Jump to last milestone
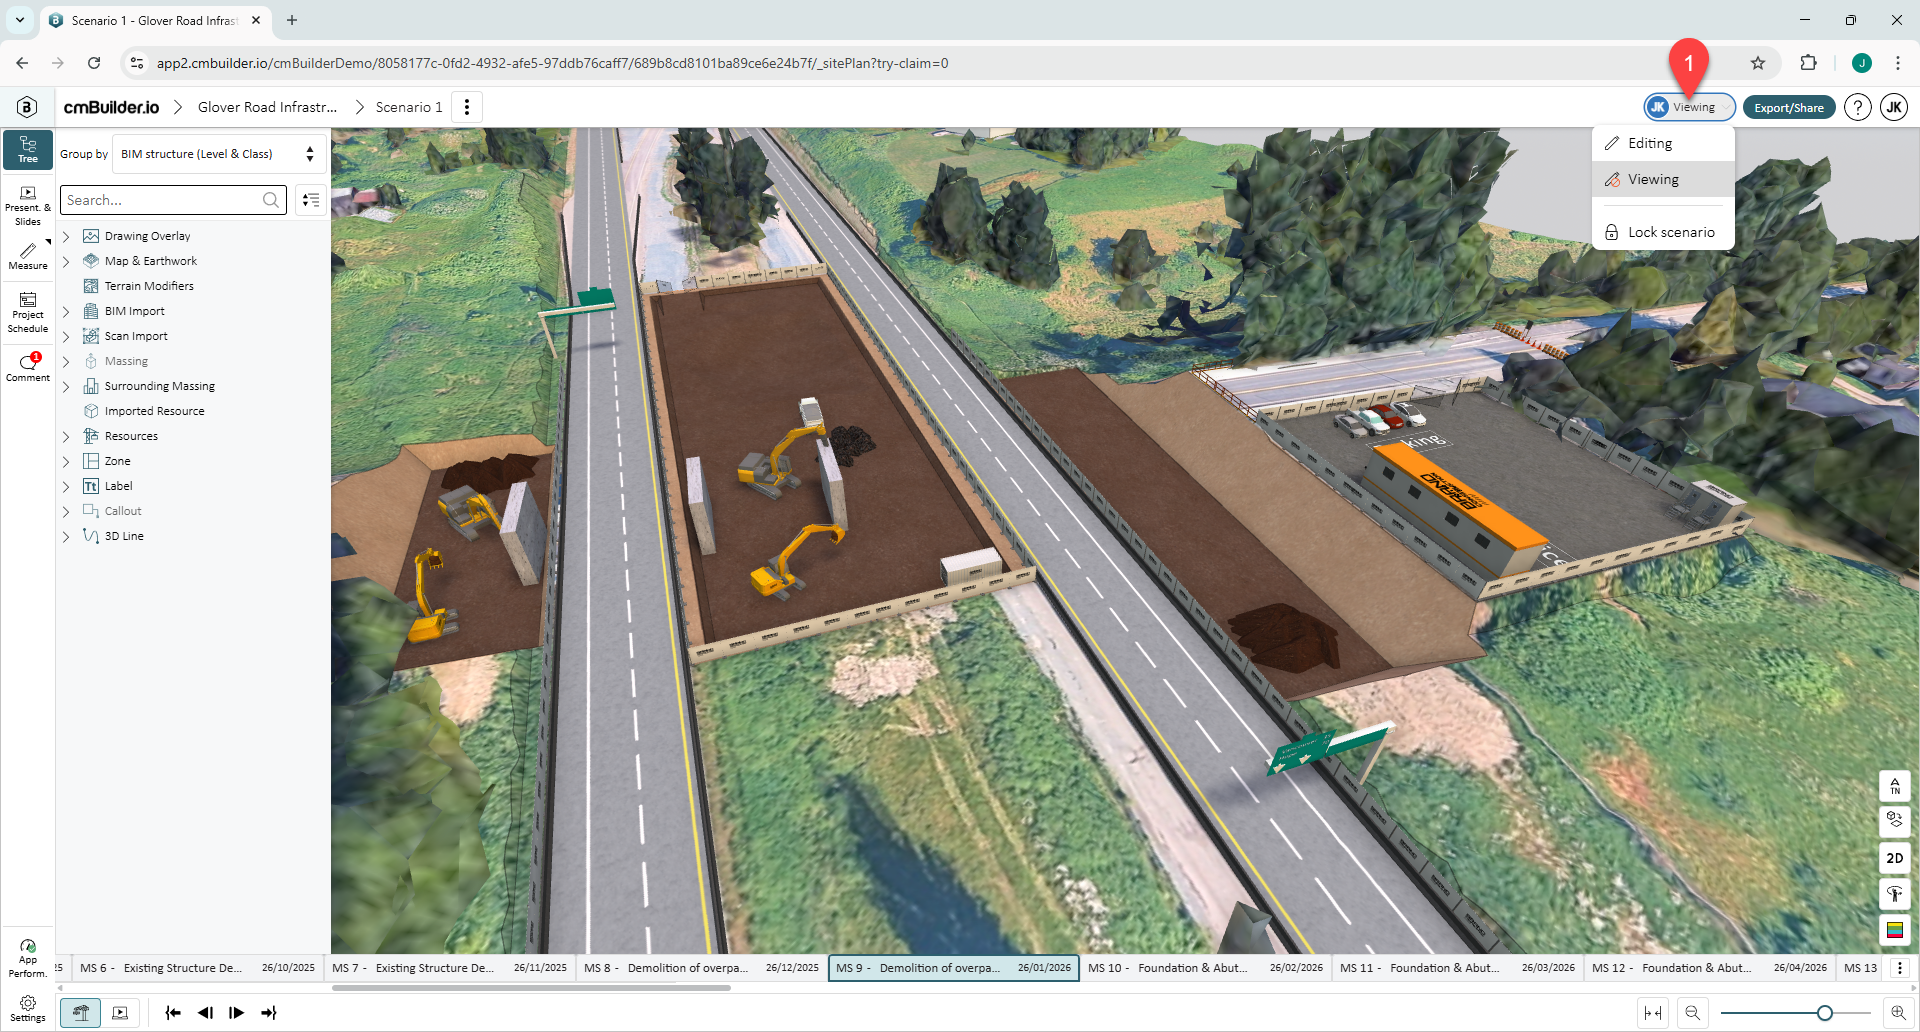The height and width of the screenshot is (1032, 1920). [269, 1013]
